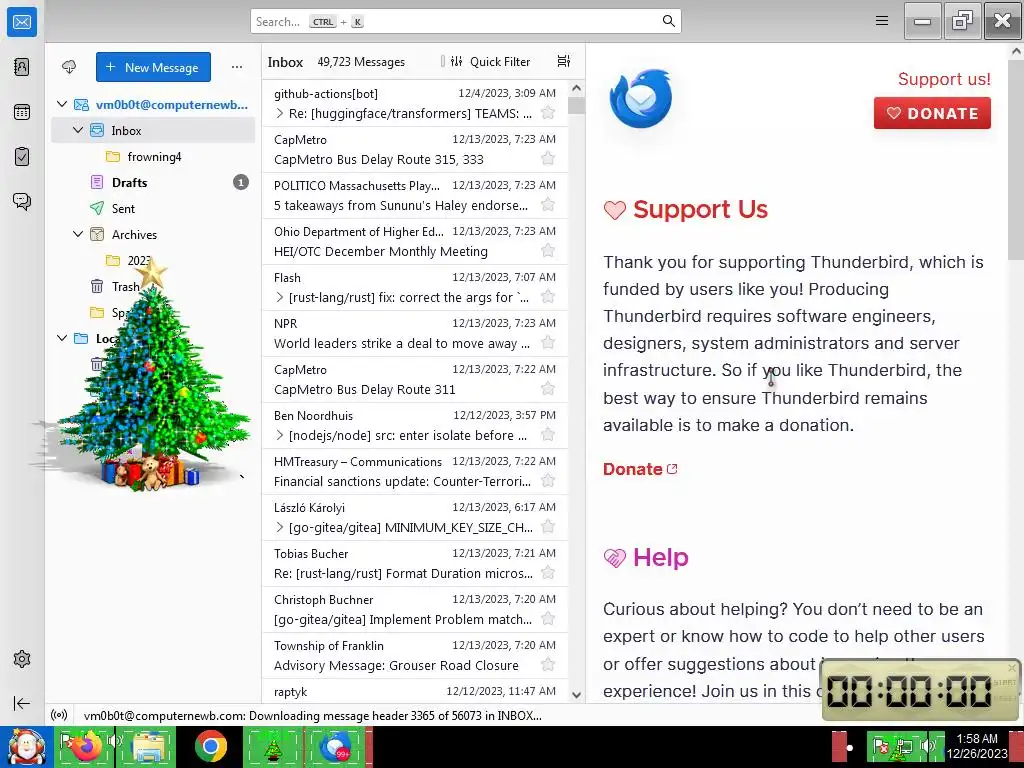The width and height of the screenshot is (1024, 768).
Task: Expand the László Károlyi thread
Action: 280,528
